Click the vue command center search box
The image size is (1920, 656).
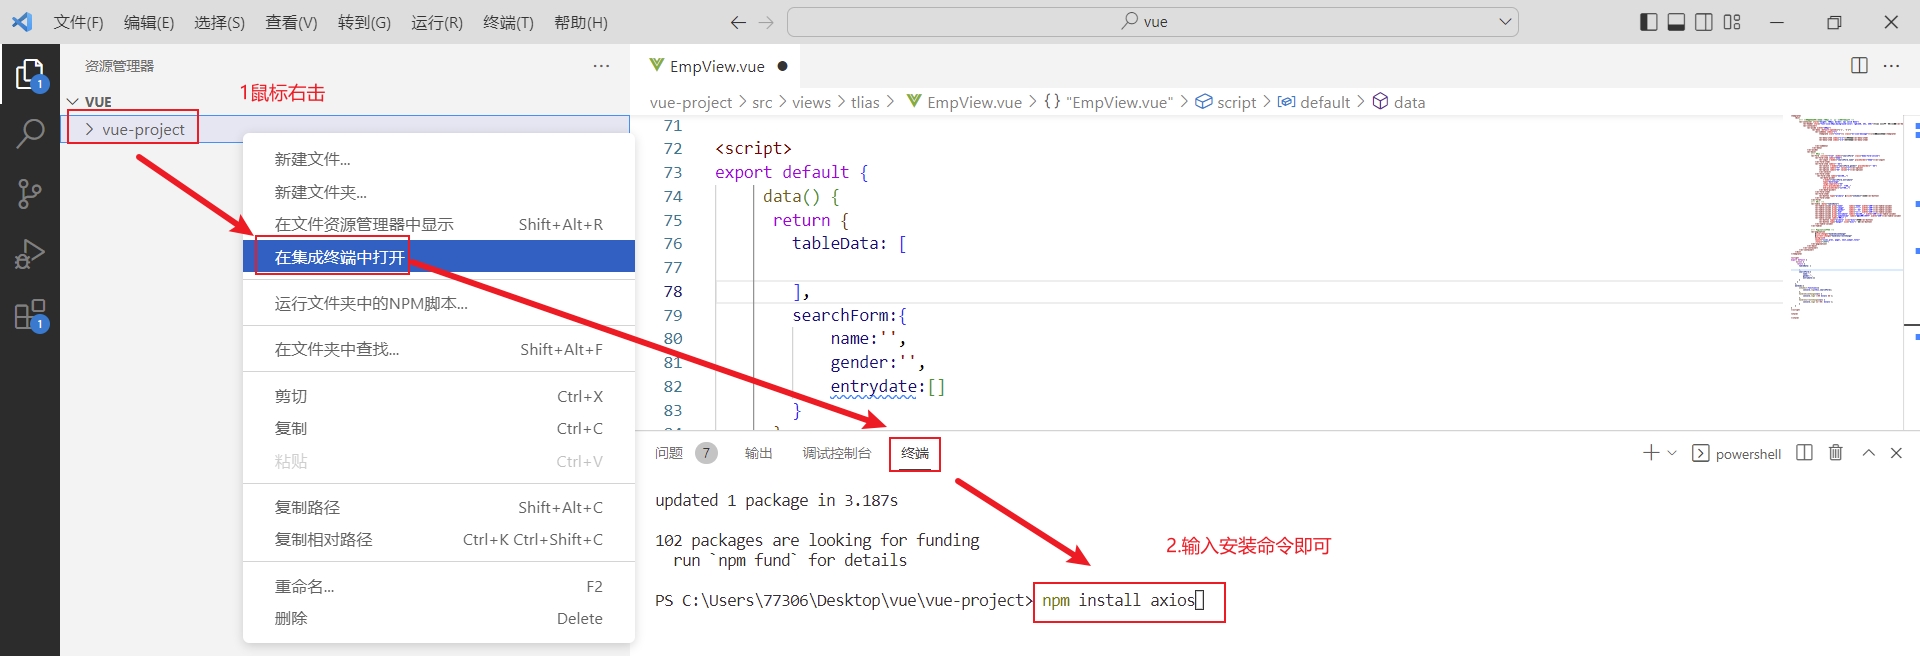[x=1152, y=22]
